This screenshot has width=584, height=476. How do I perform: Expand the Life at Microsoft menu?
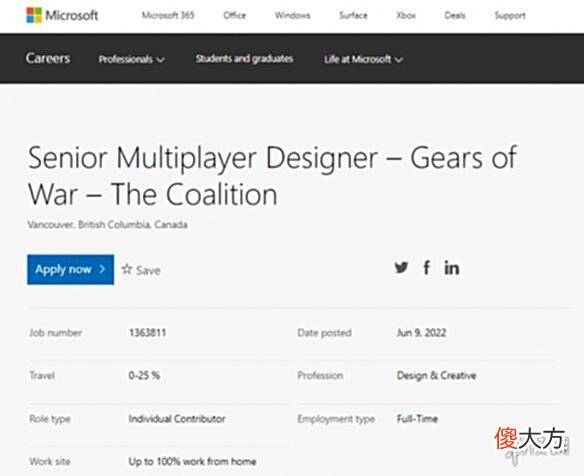point(363,59)
